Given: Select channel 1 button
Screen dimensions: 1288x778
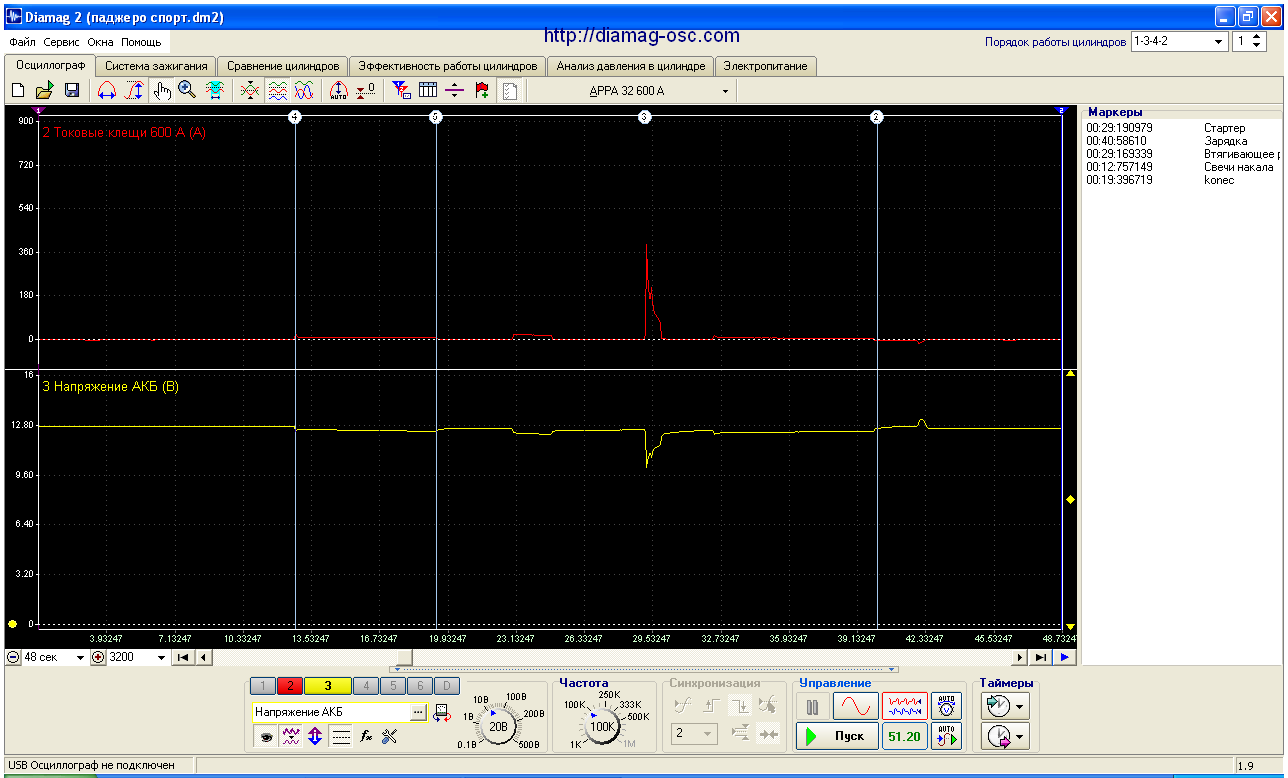Looking at the screenshot, I should (x=262, y=686).
